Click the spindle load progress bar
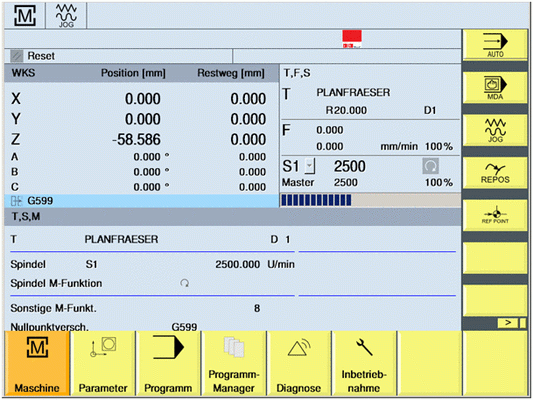The image size is (533, 400). click(x=370, y=201)
